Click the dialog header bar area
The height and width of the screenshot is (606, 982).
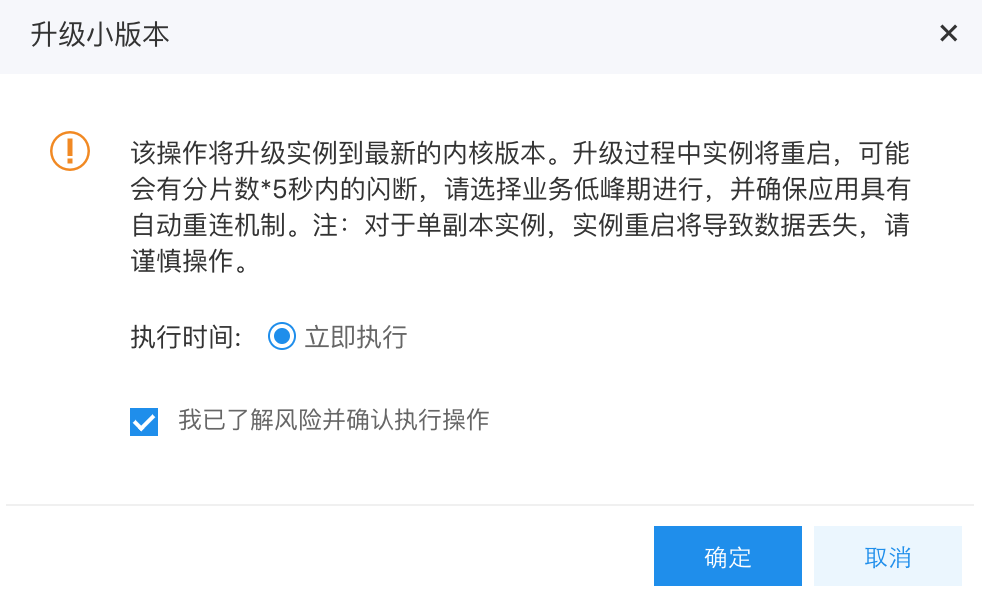491,36
